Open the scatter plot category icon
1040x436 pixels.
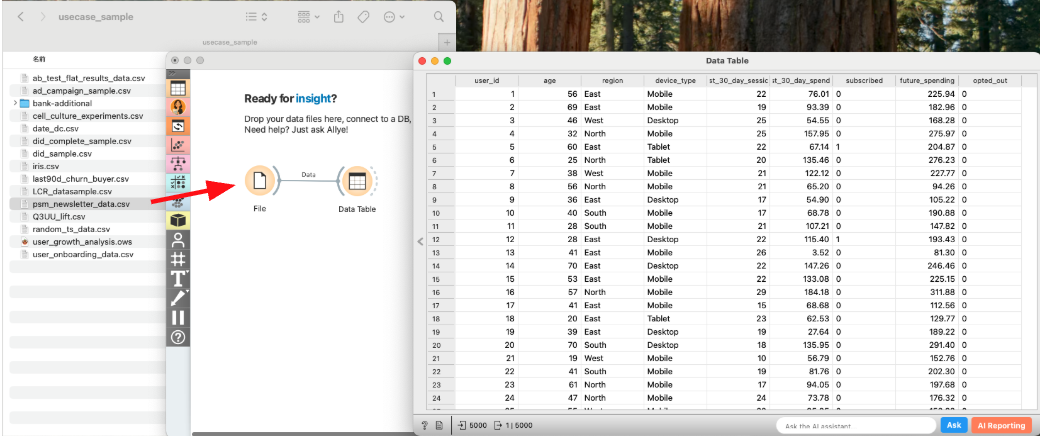click(x=178, y=145)
